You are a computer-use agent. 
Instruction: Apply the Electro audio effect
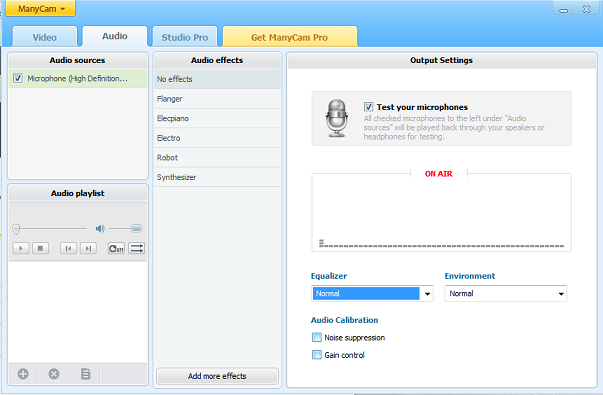point(217,138)
